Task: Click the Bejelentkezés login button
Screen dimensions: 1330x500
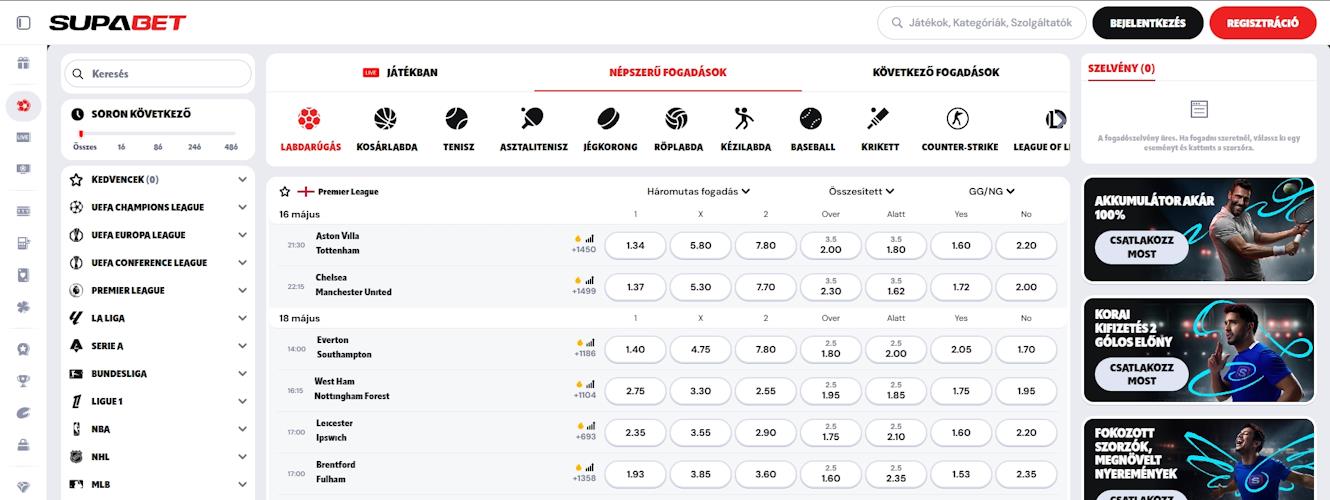Action: coord(1147,22)
